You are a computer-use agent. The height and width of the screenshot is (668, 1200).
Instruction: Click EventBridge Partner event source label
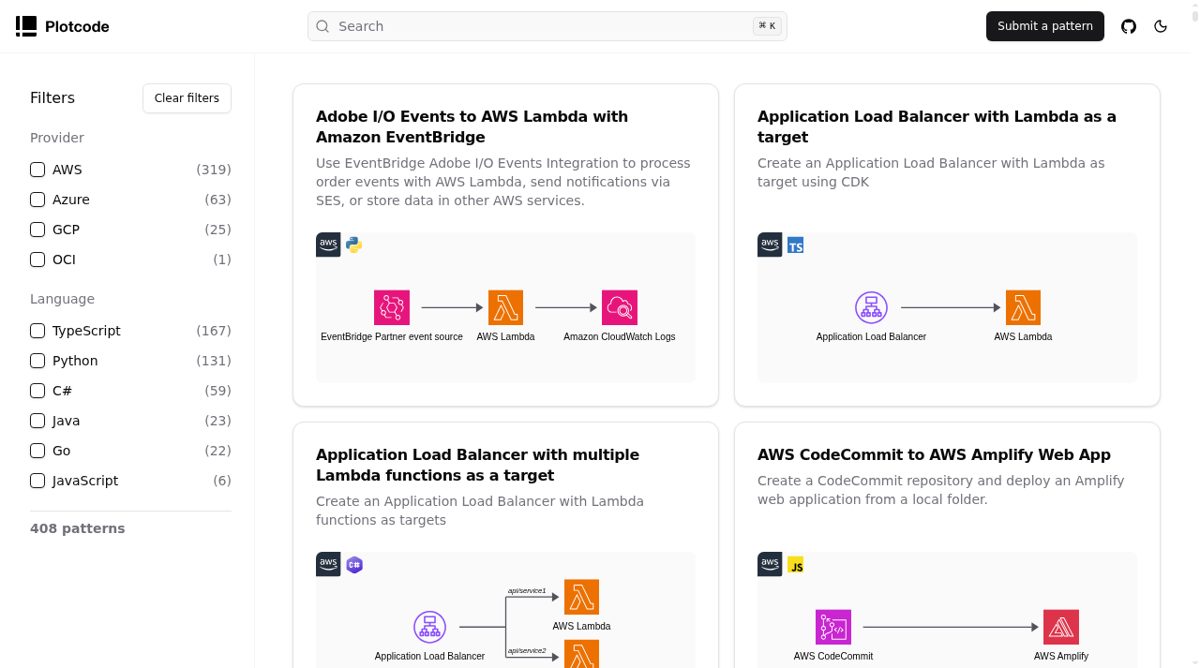point(392,337)
